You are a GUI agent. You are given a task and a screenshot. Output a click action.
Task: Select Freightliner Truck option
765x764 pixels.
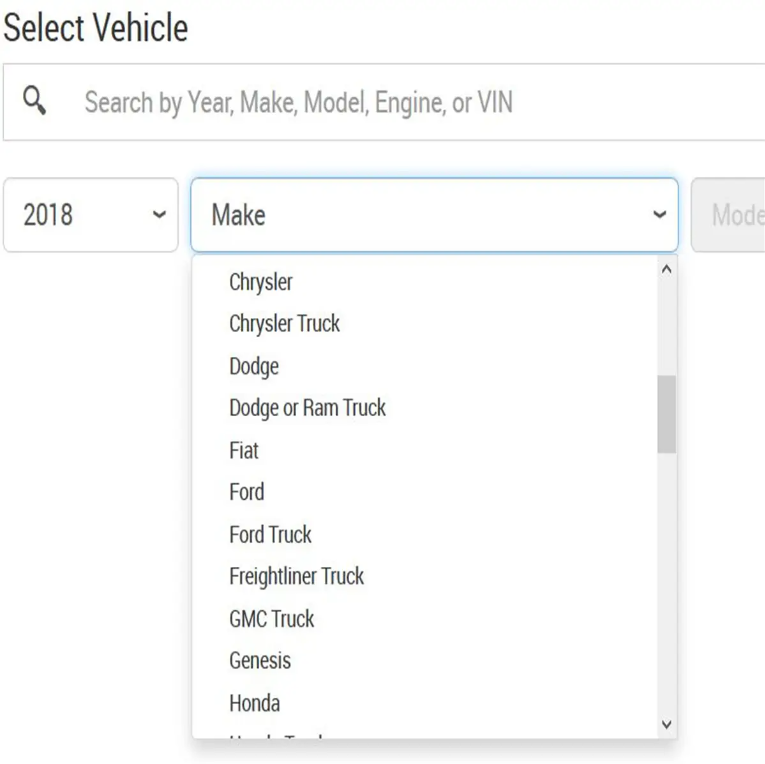coord(296,576)
